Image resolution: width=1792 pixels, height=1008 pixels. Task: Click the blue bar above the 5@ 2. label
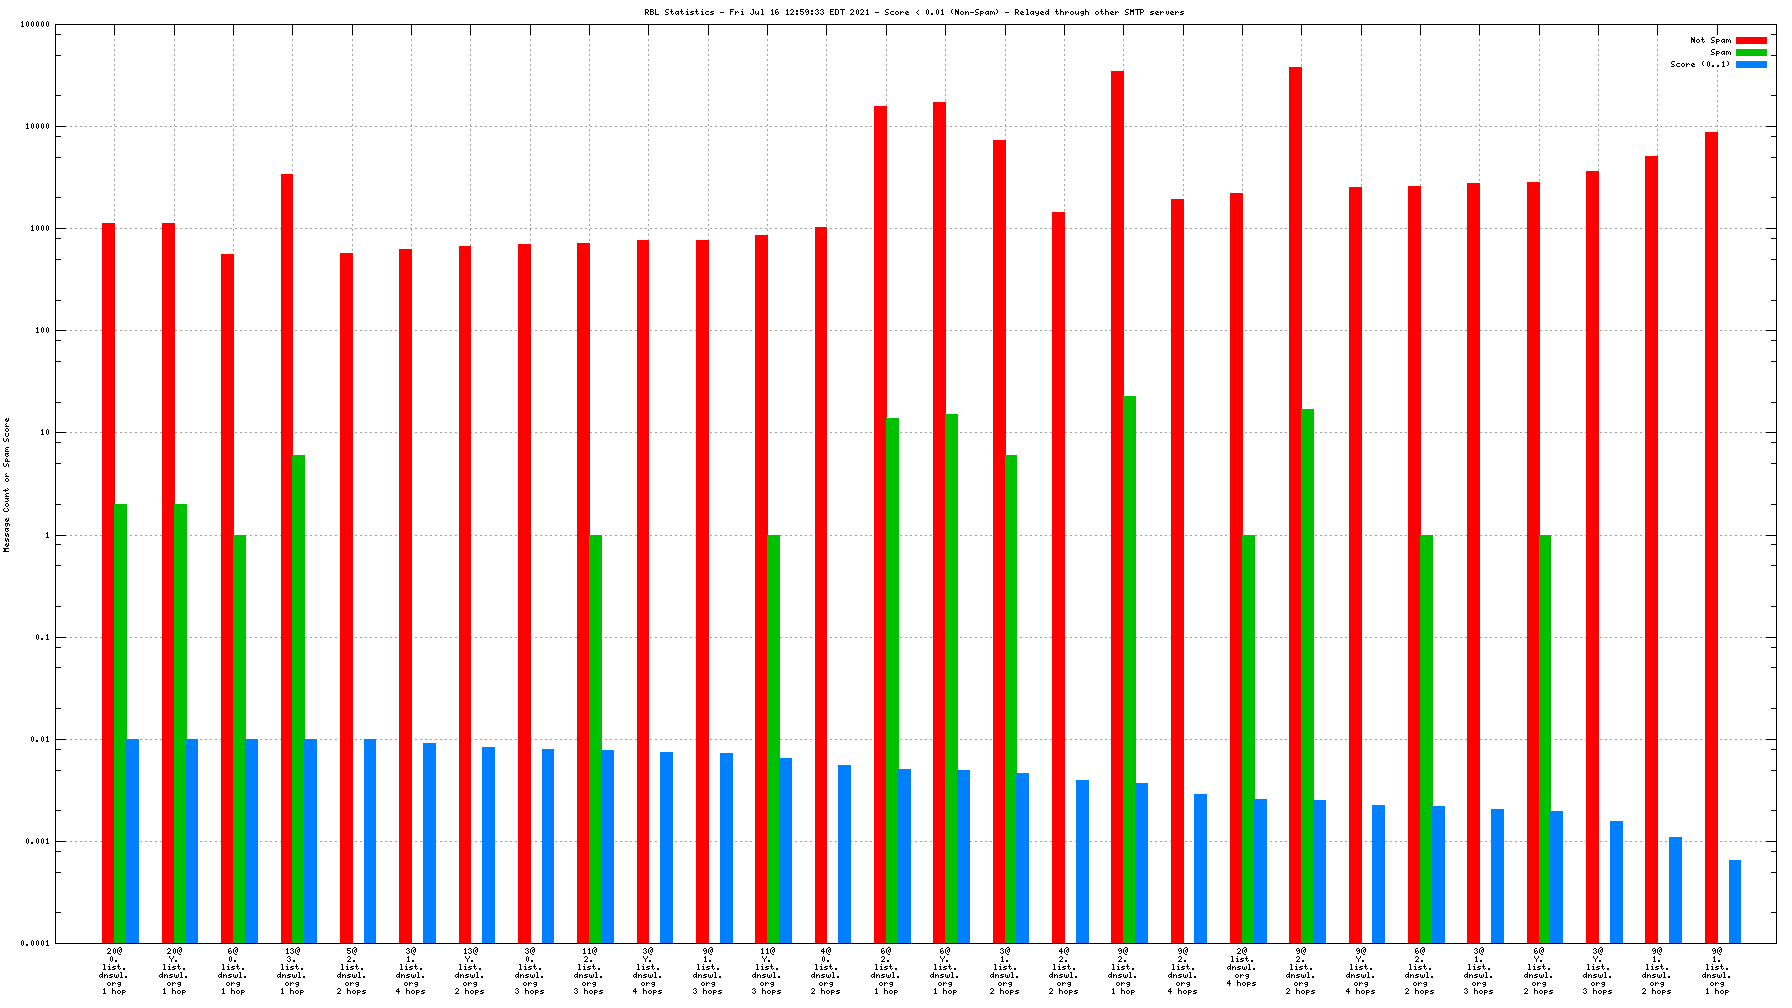point(370,840)
